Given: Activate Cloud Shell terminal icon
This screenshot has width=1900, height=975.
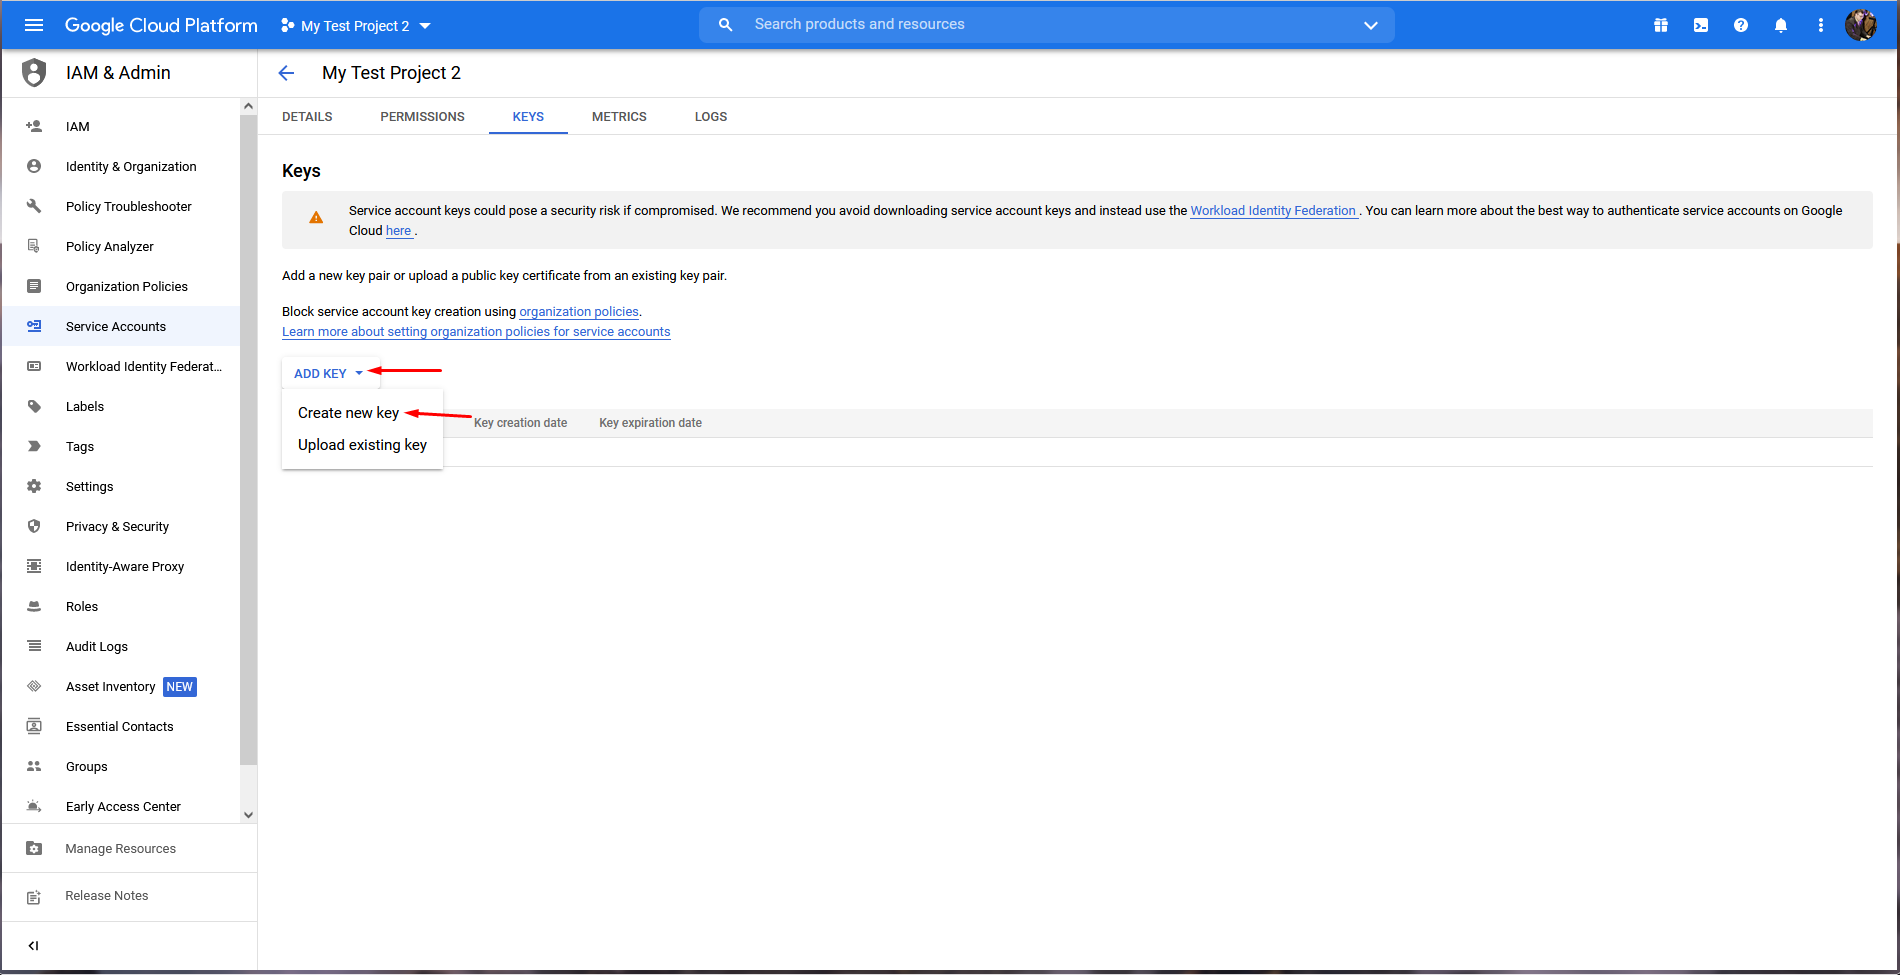Looking at the screenshot, I should tap(1701, 25).
